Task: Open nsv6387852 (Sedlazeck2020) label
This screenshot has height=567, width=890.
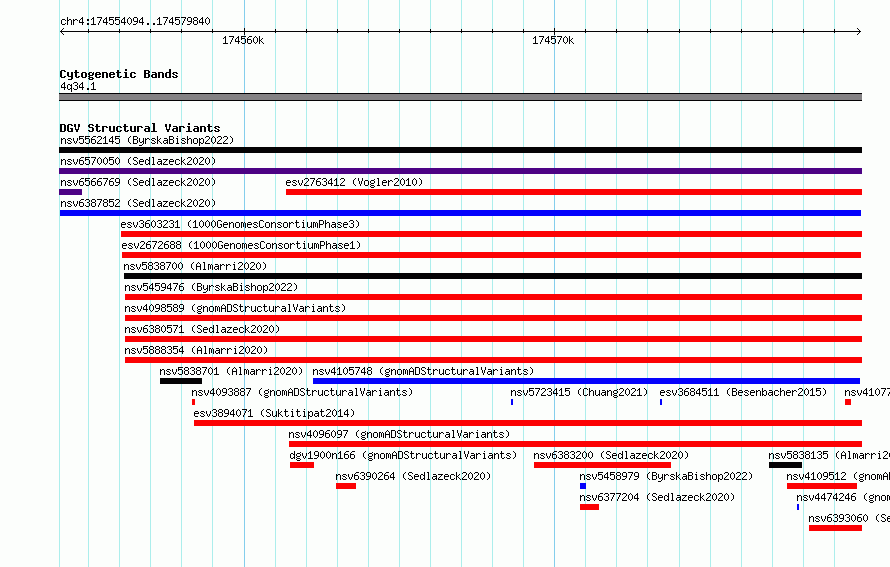Action: 138,203
